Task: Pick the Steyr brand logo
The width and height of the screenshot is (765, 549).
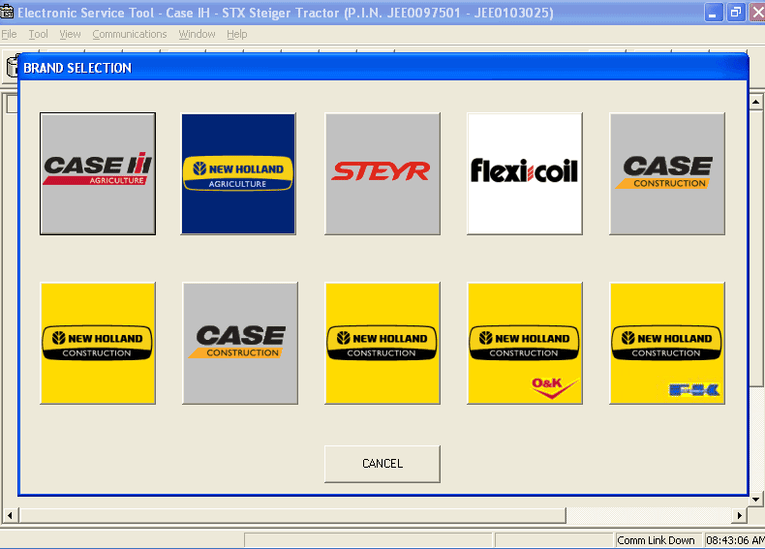Action: 382,174
